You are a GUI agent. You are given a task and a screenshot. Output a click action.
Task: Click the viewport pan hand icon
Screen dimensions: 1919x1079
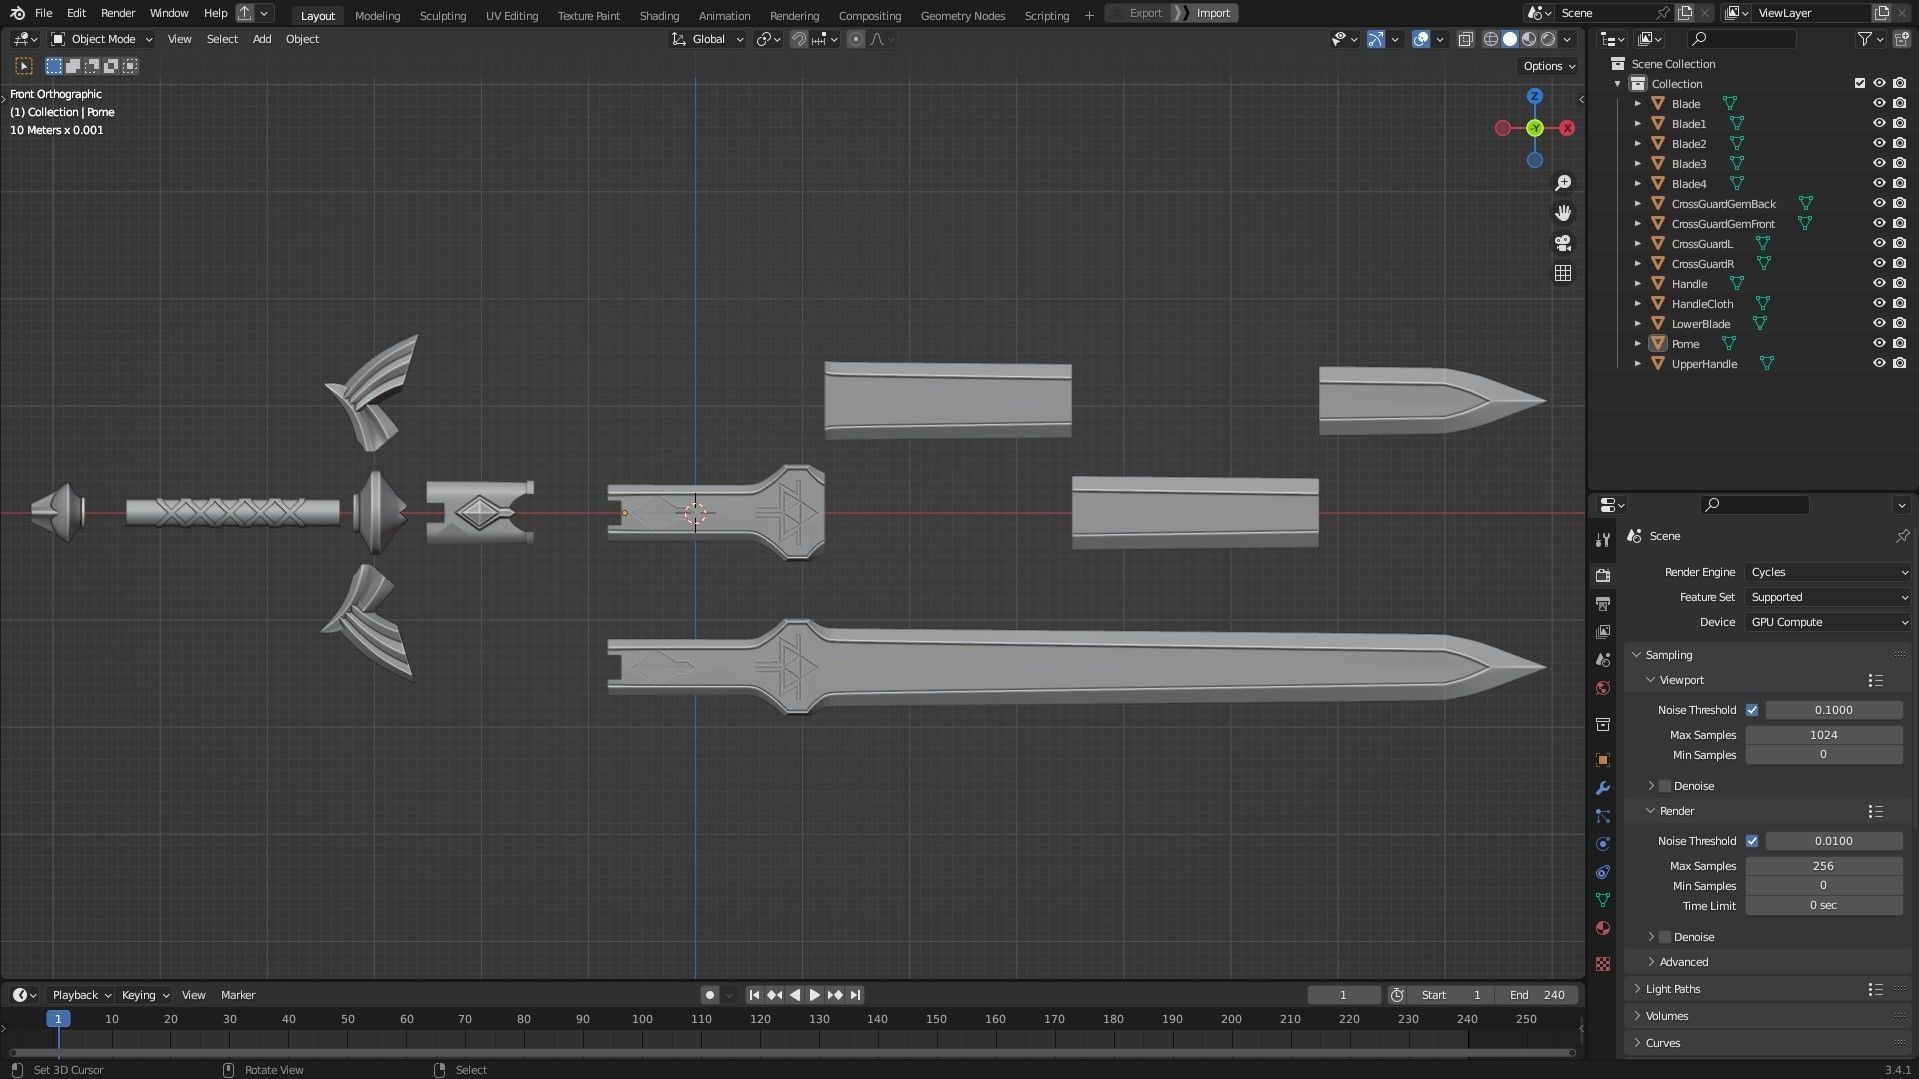1563,213
